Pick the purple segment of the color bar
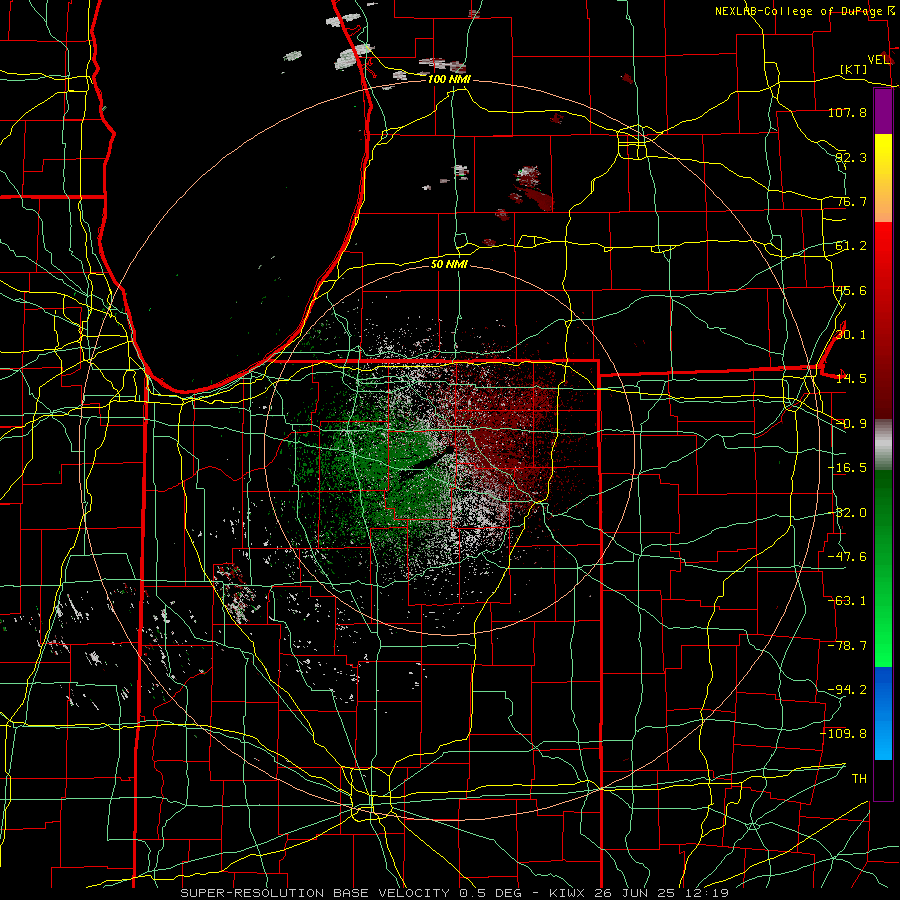The width and height of the screenshot is (900, 900). click(883, 112)
